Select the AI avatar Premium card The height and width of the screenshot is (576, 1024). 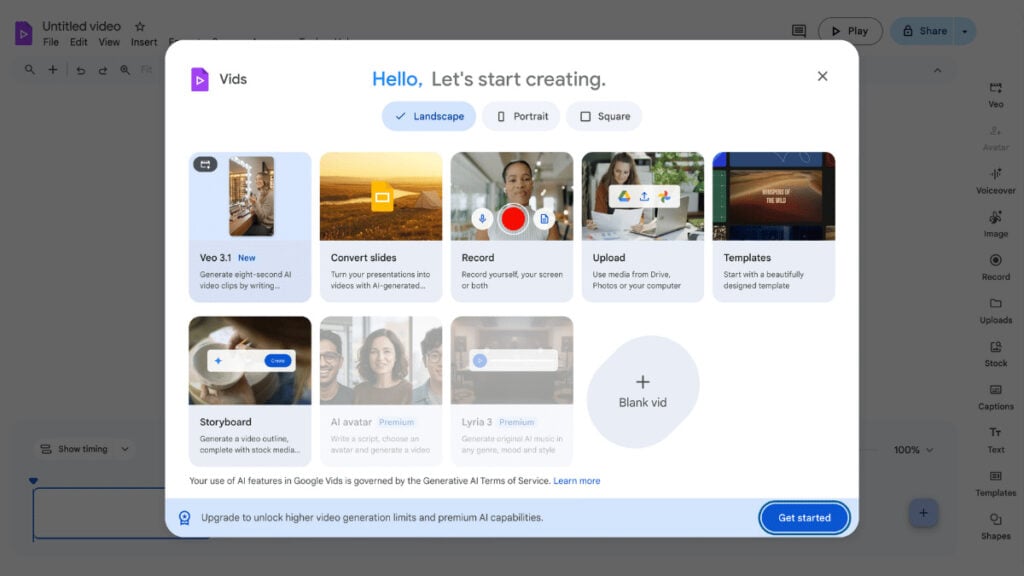(x=381, y=391)
